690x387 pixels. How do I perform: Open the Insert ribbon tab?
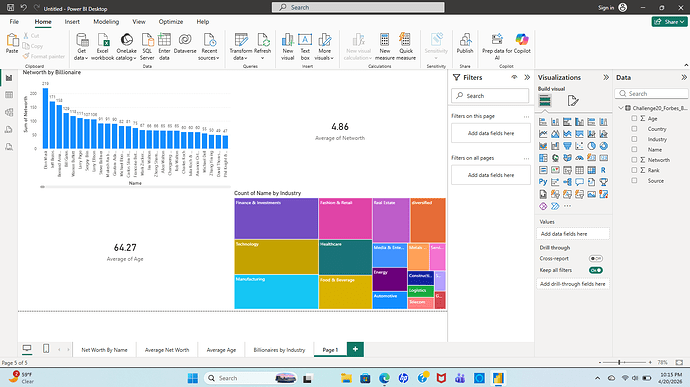pos(72,22)
